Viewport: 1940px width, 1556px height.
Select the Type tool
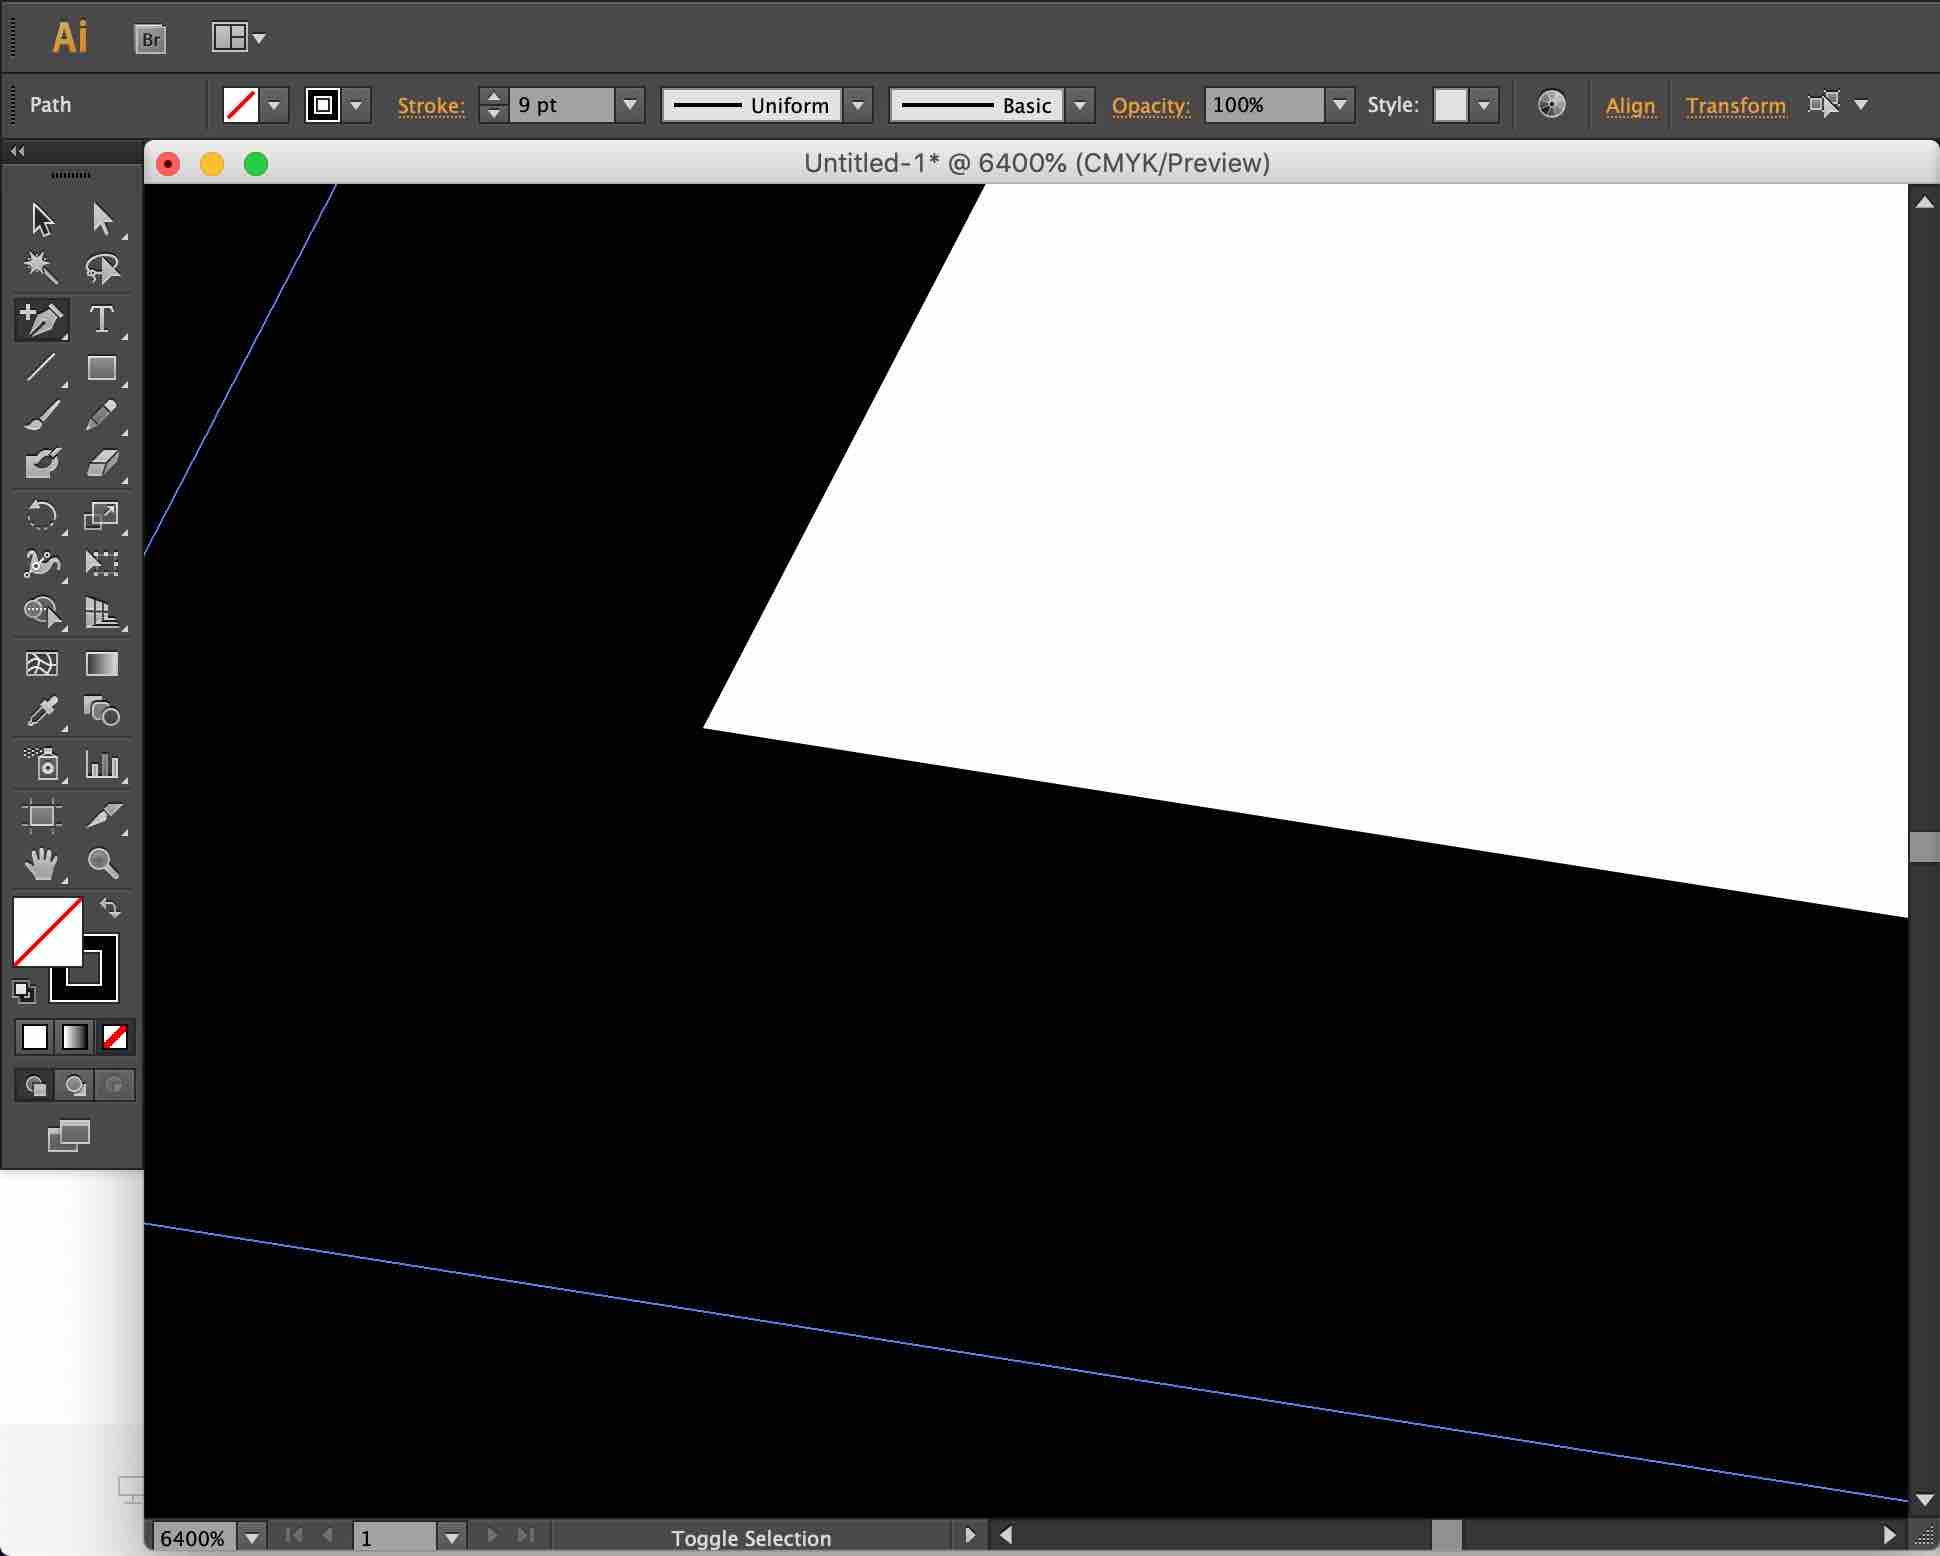pos(101,319)
